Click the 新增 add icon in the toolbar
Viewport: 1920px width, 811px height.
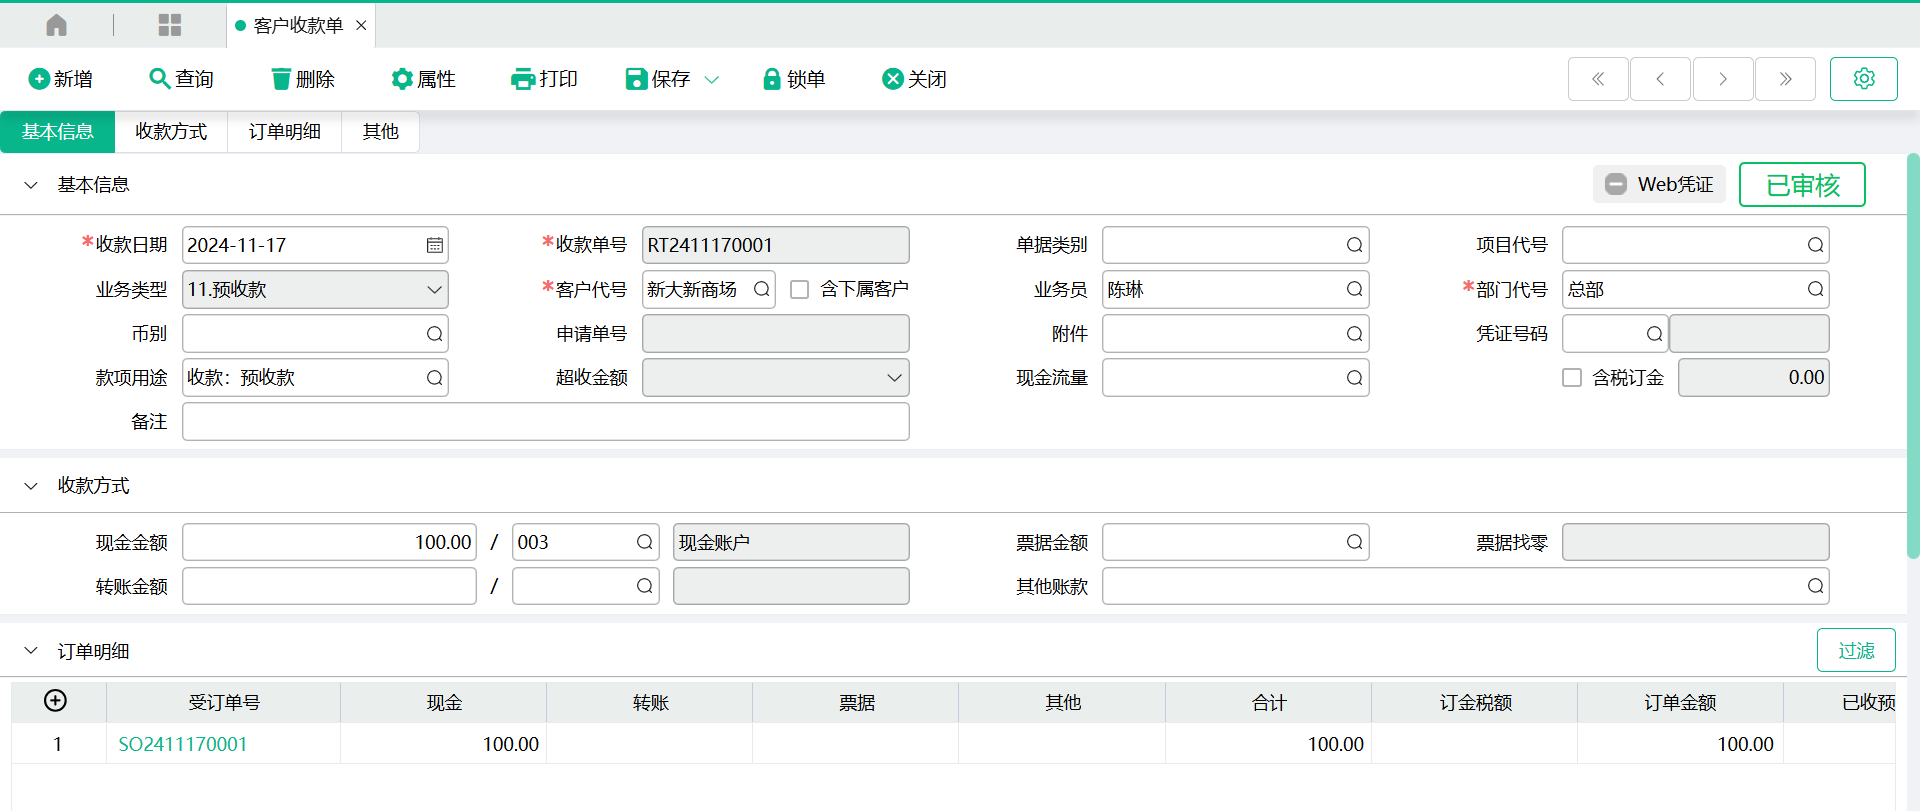39,79
